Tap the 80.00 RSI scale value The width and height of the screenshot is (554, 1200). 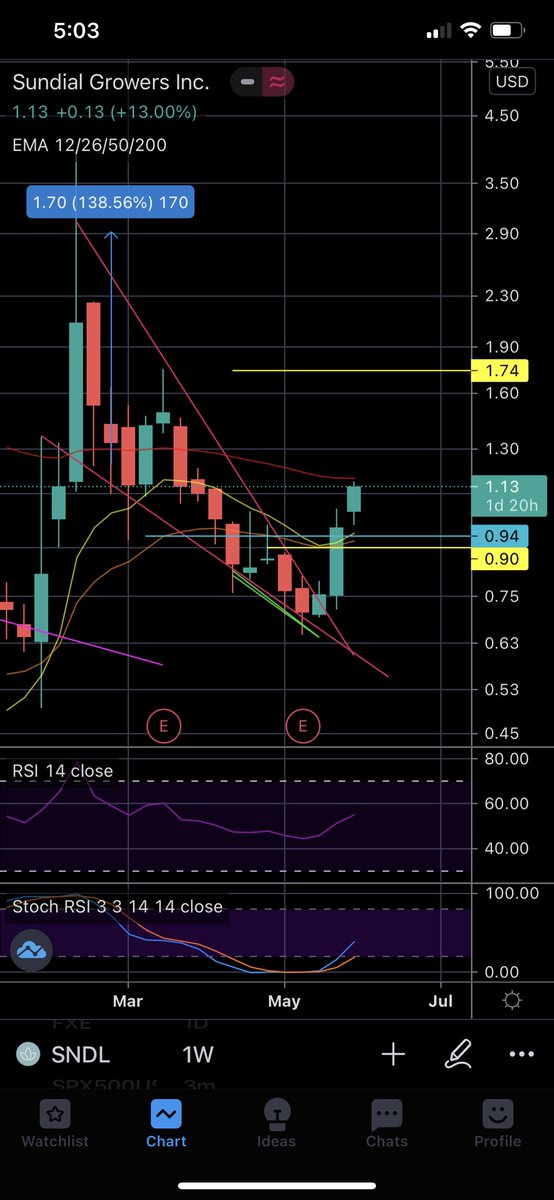click(505, 758)
